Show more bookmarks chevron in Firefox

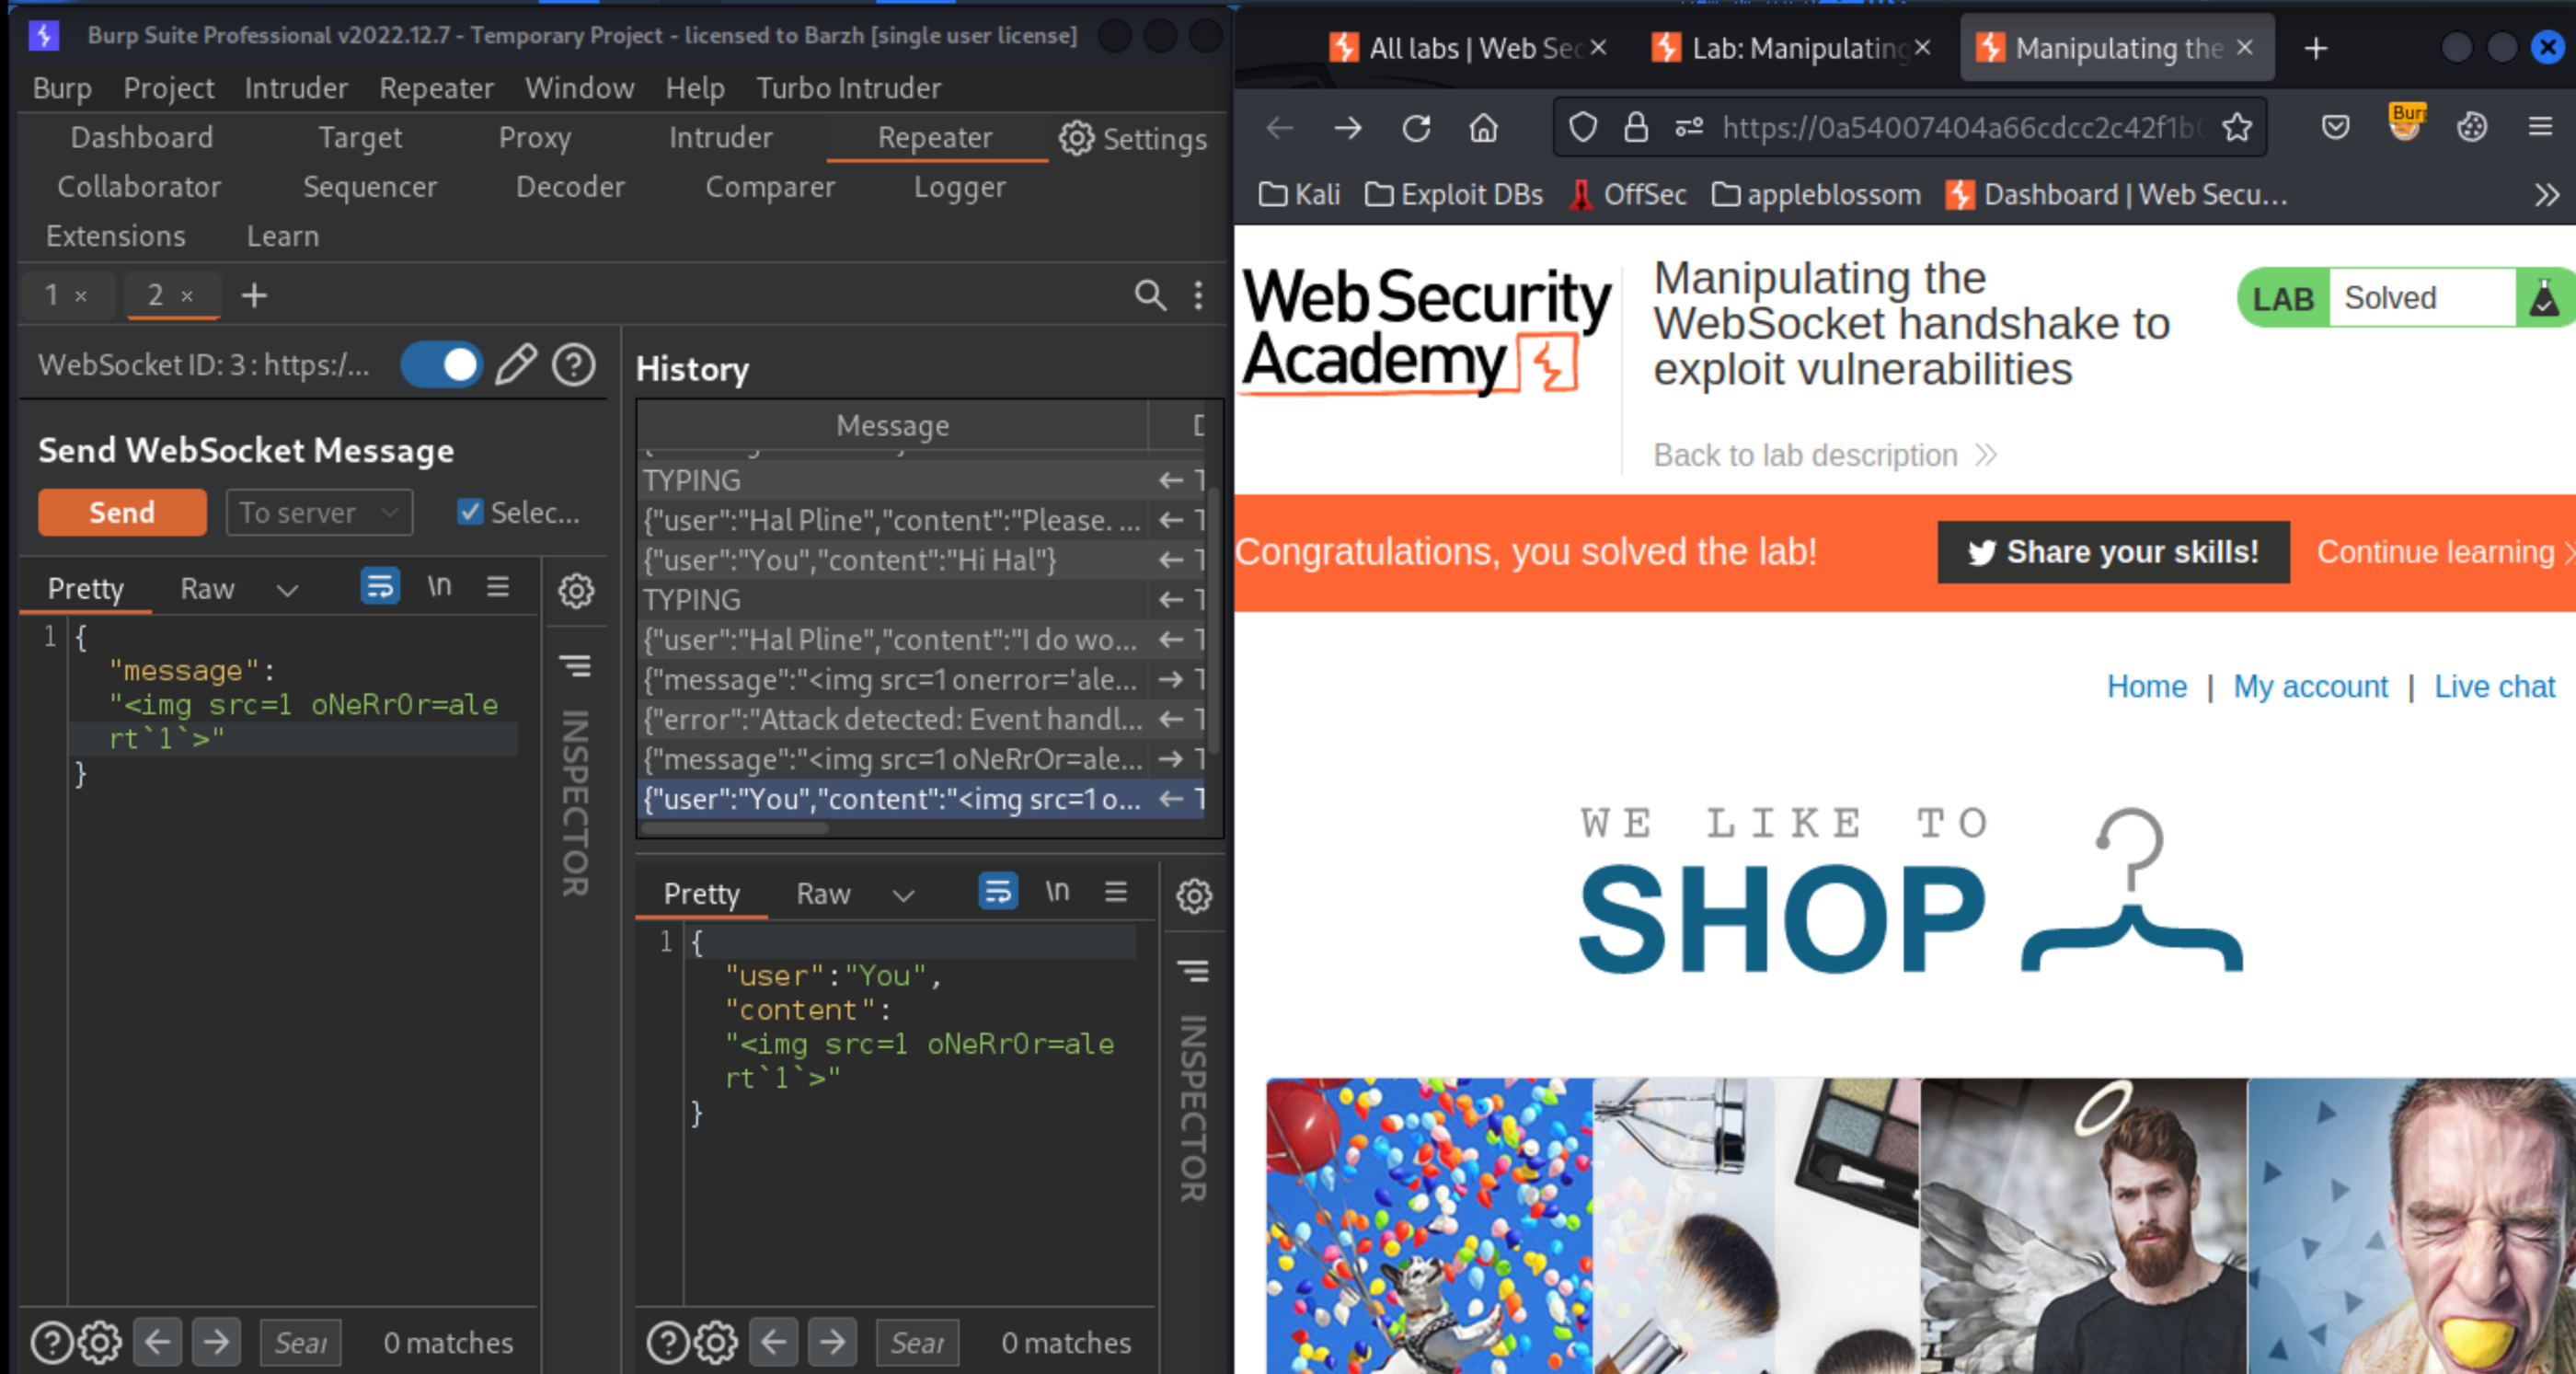pyautogui.click(x=2547, y=194)
